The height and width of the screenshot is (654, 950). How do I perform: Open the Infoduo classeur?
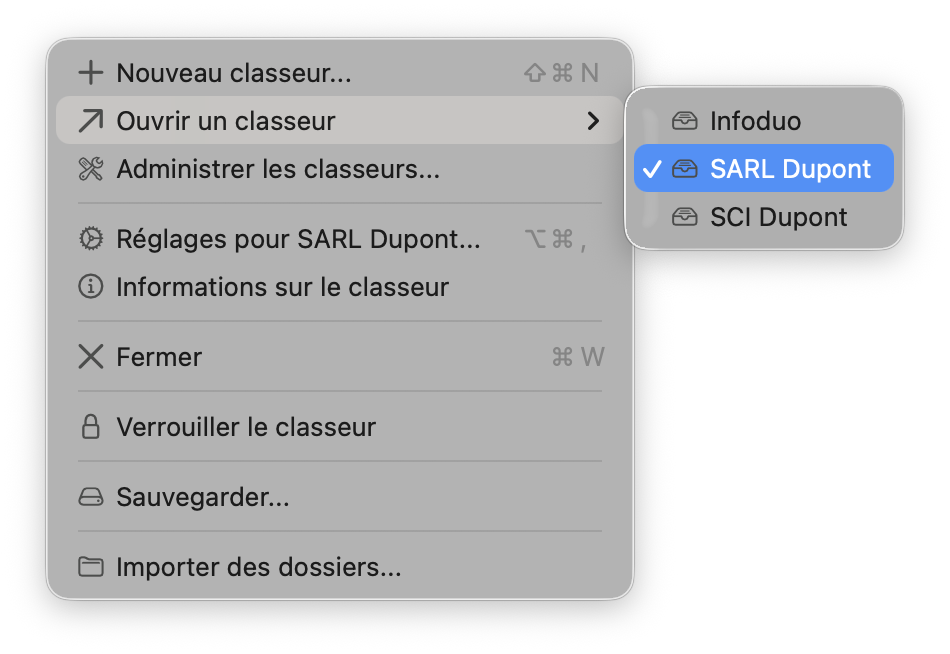755,121
